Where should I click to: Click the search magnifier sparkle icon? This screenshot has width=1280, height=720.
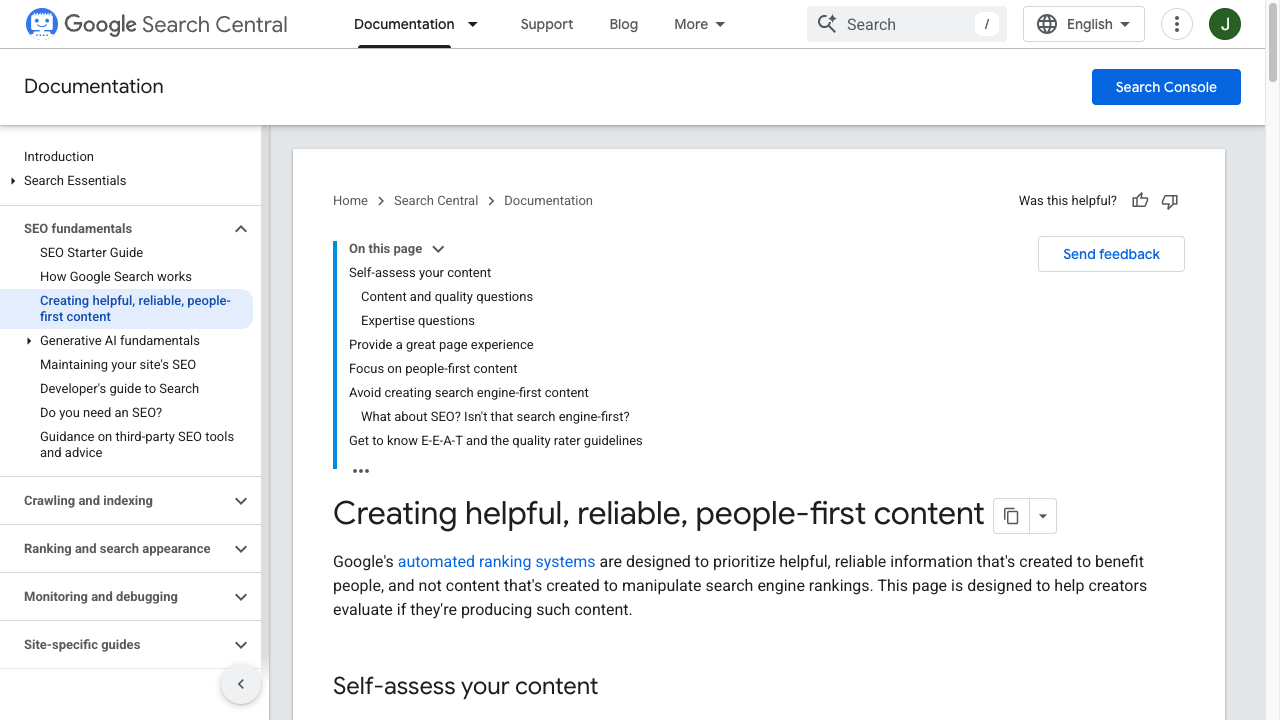coord(827,24)
